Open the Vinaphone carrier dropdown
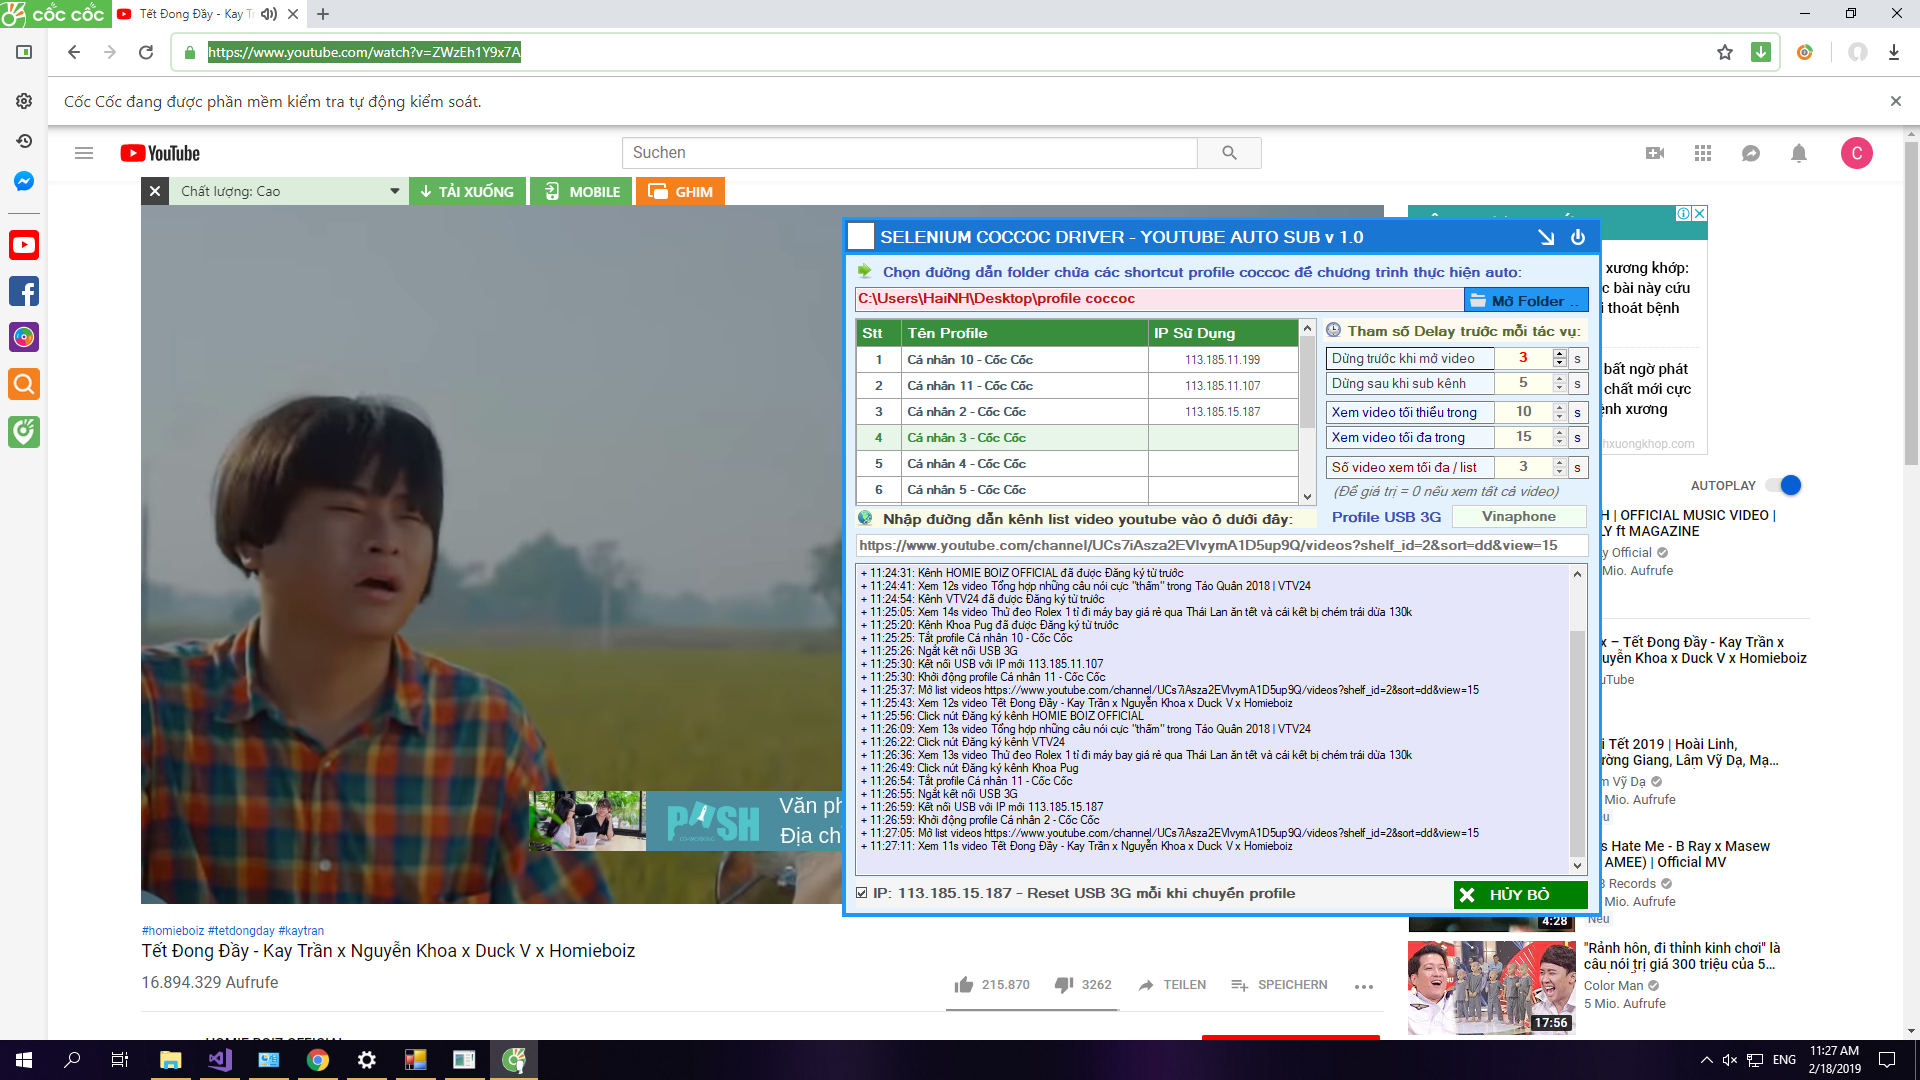 1518,517
